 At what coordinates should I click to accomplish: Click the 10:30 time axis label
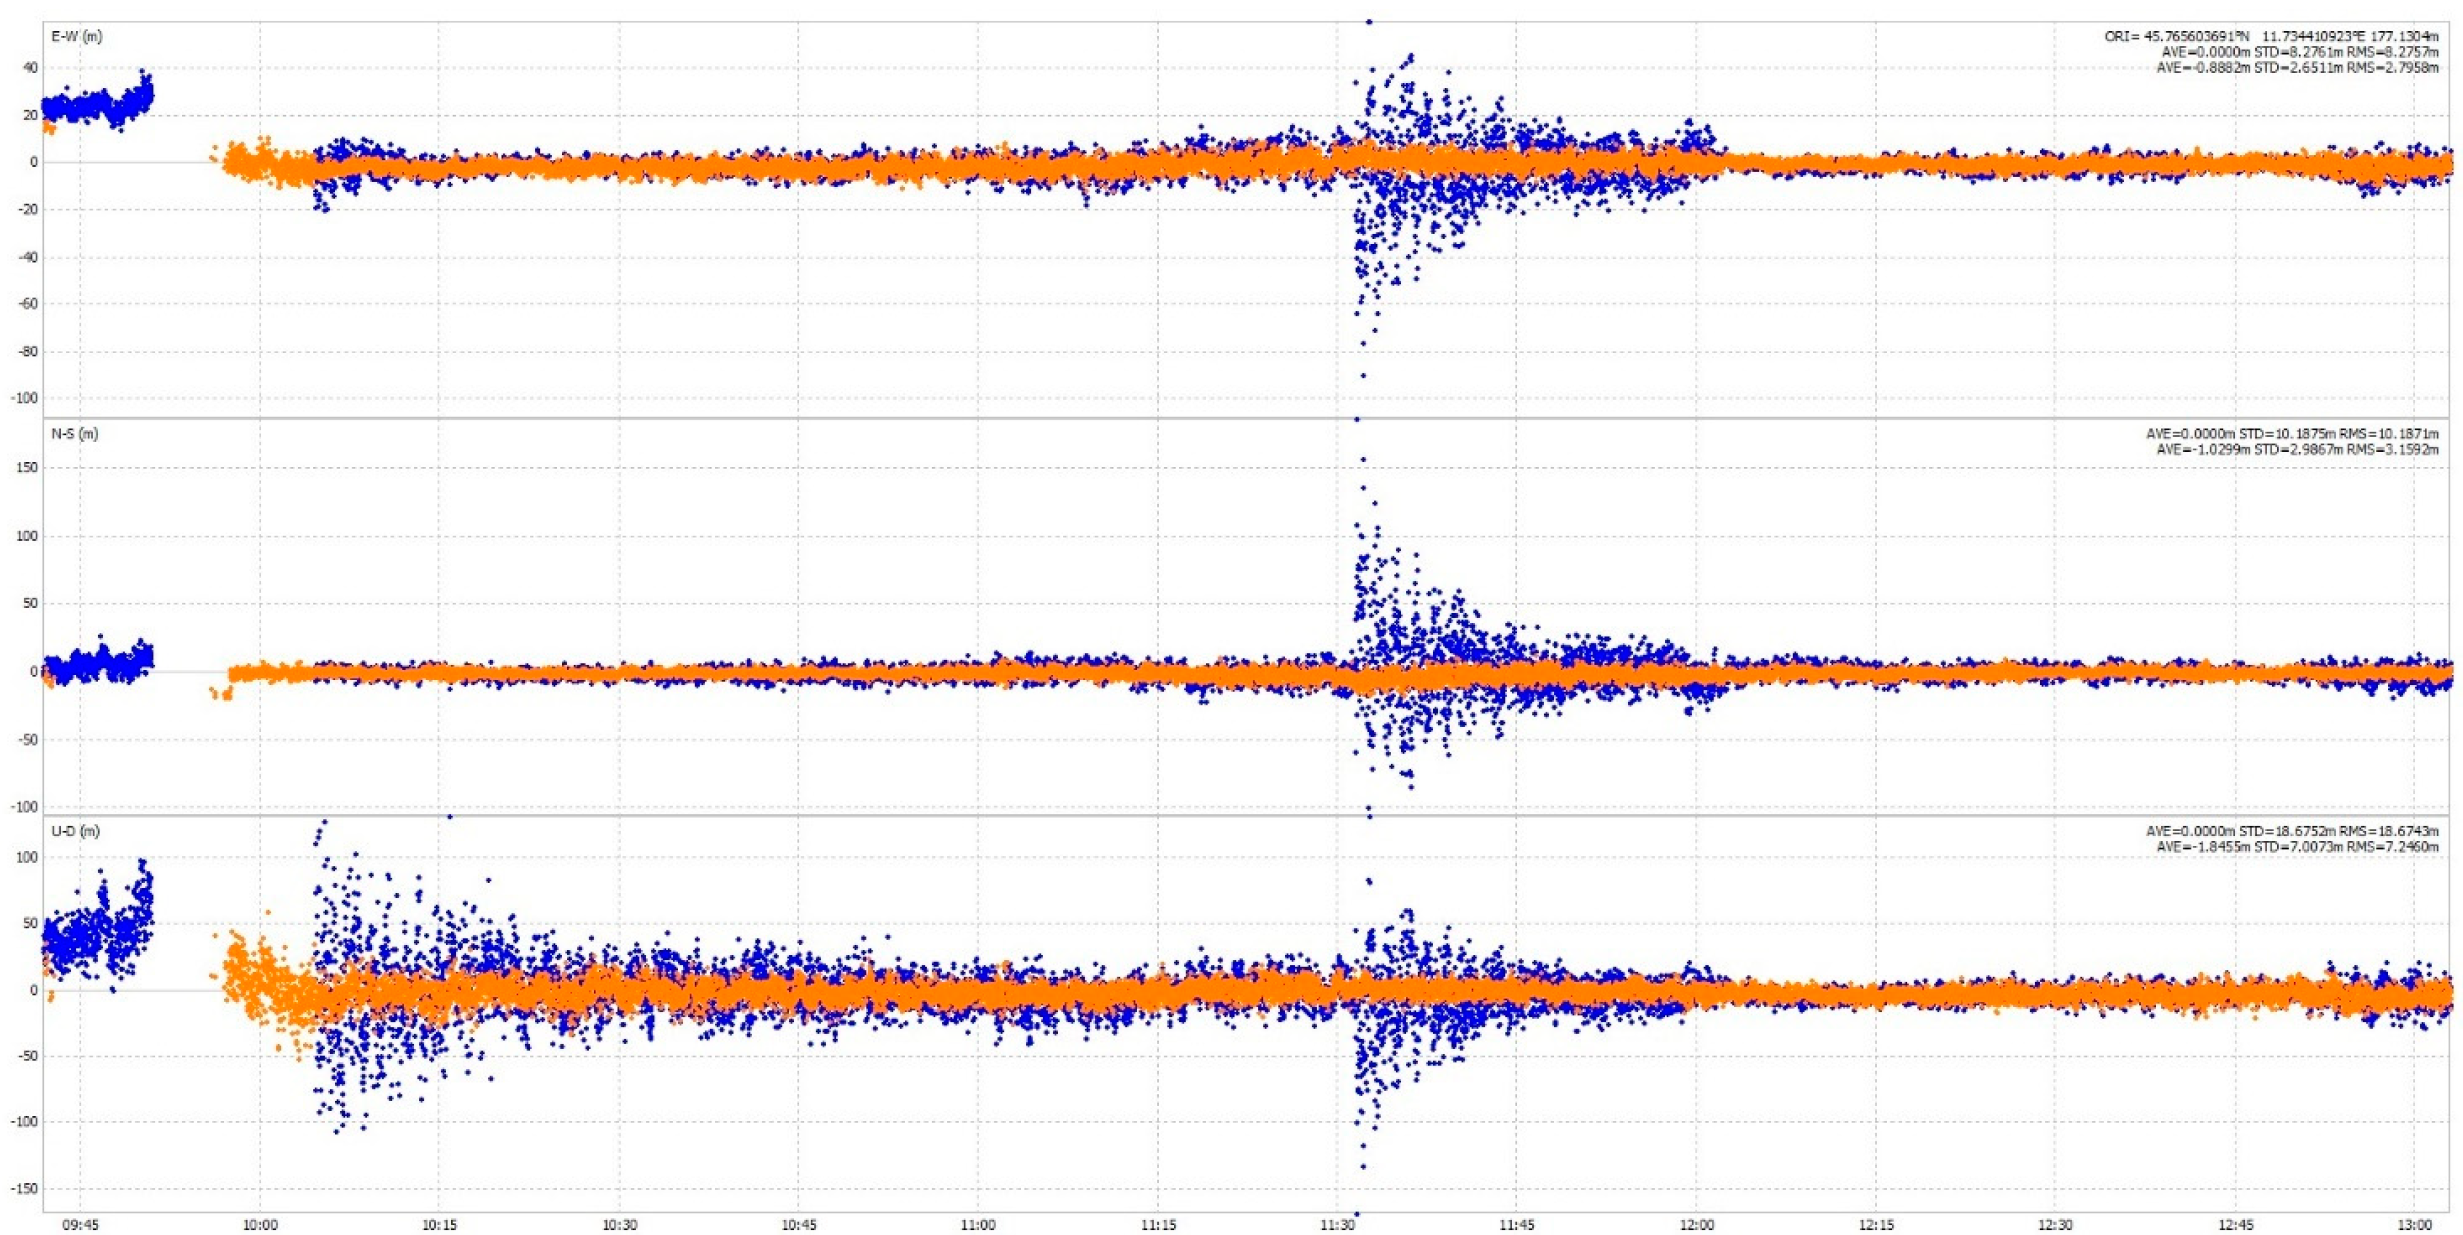[619, 1225]
